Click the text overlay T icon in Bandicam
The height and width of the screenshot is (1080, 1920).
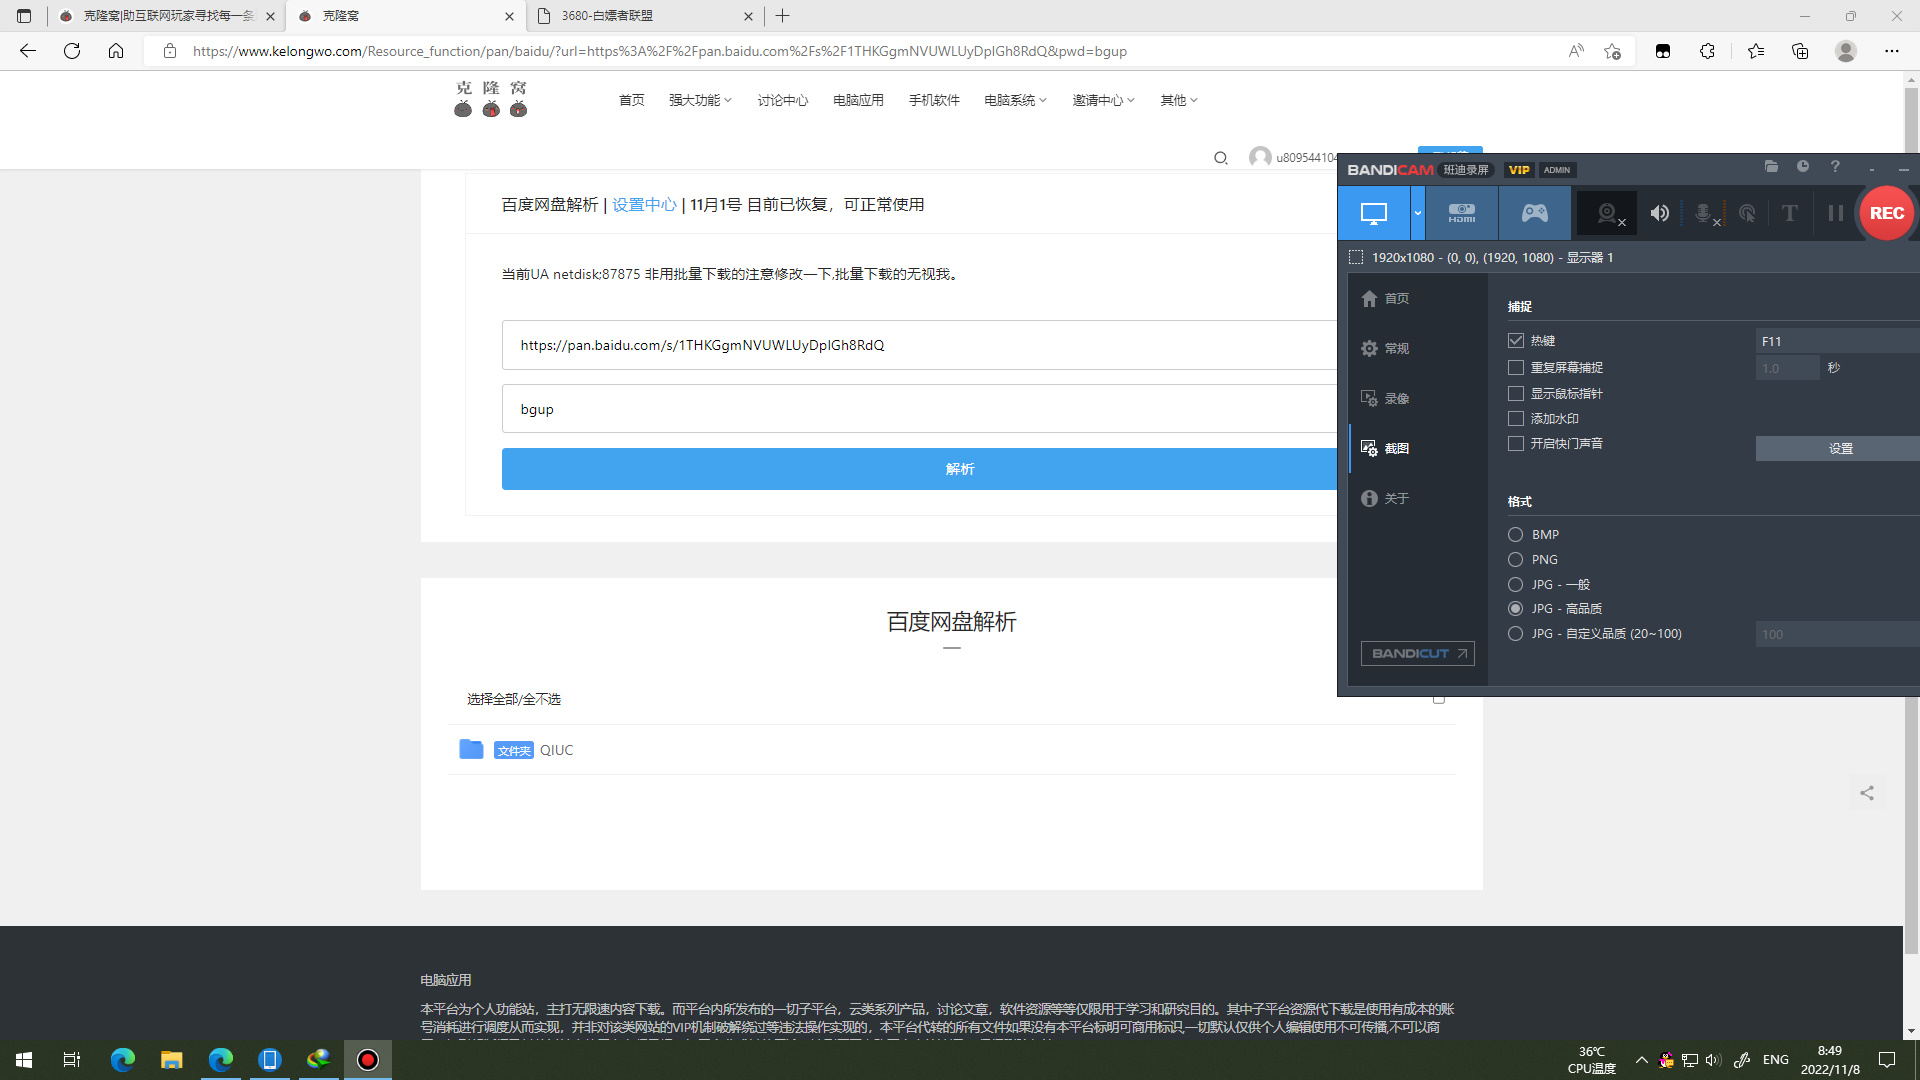(x=1790, y=213)
